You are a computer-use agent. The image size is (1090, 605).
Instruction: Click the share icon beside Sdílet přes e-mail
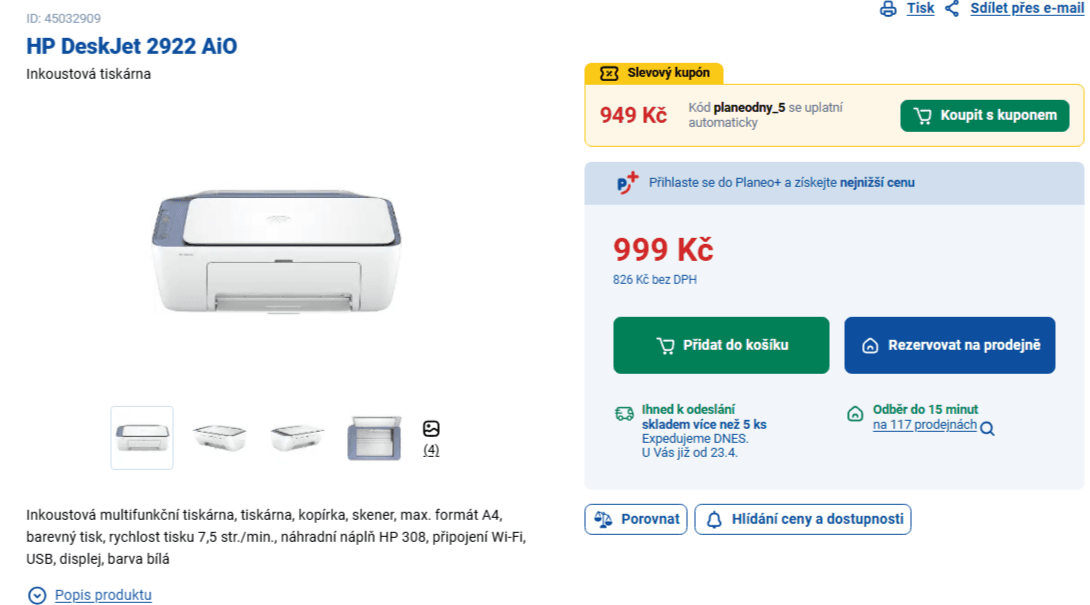[x=952, y=9]
